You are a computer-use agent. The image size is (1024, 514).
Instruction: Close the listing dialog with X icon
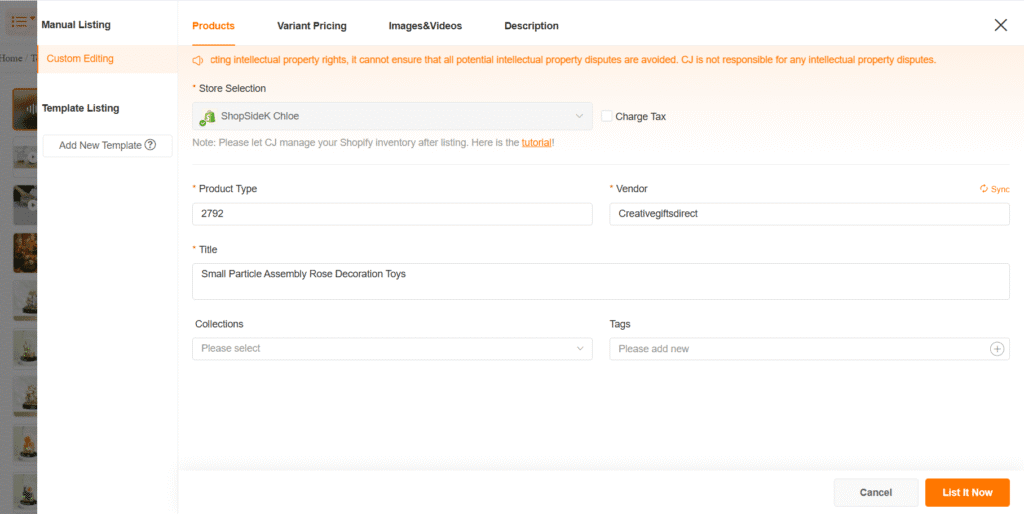(1000, 25)
